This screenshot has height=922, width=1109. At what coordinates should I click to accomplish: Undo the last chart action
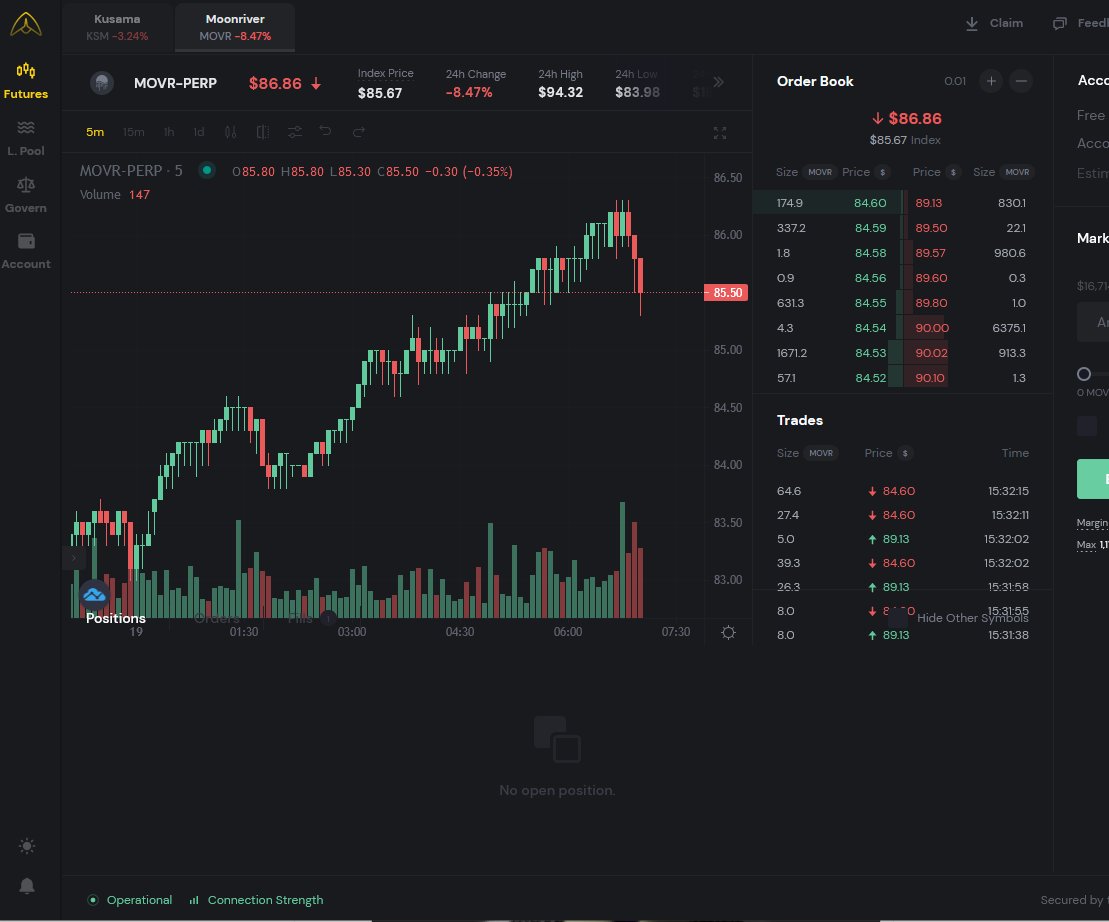[x=325, y=131]
